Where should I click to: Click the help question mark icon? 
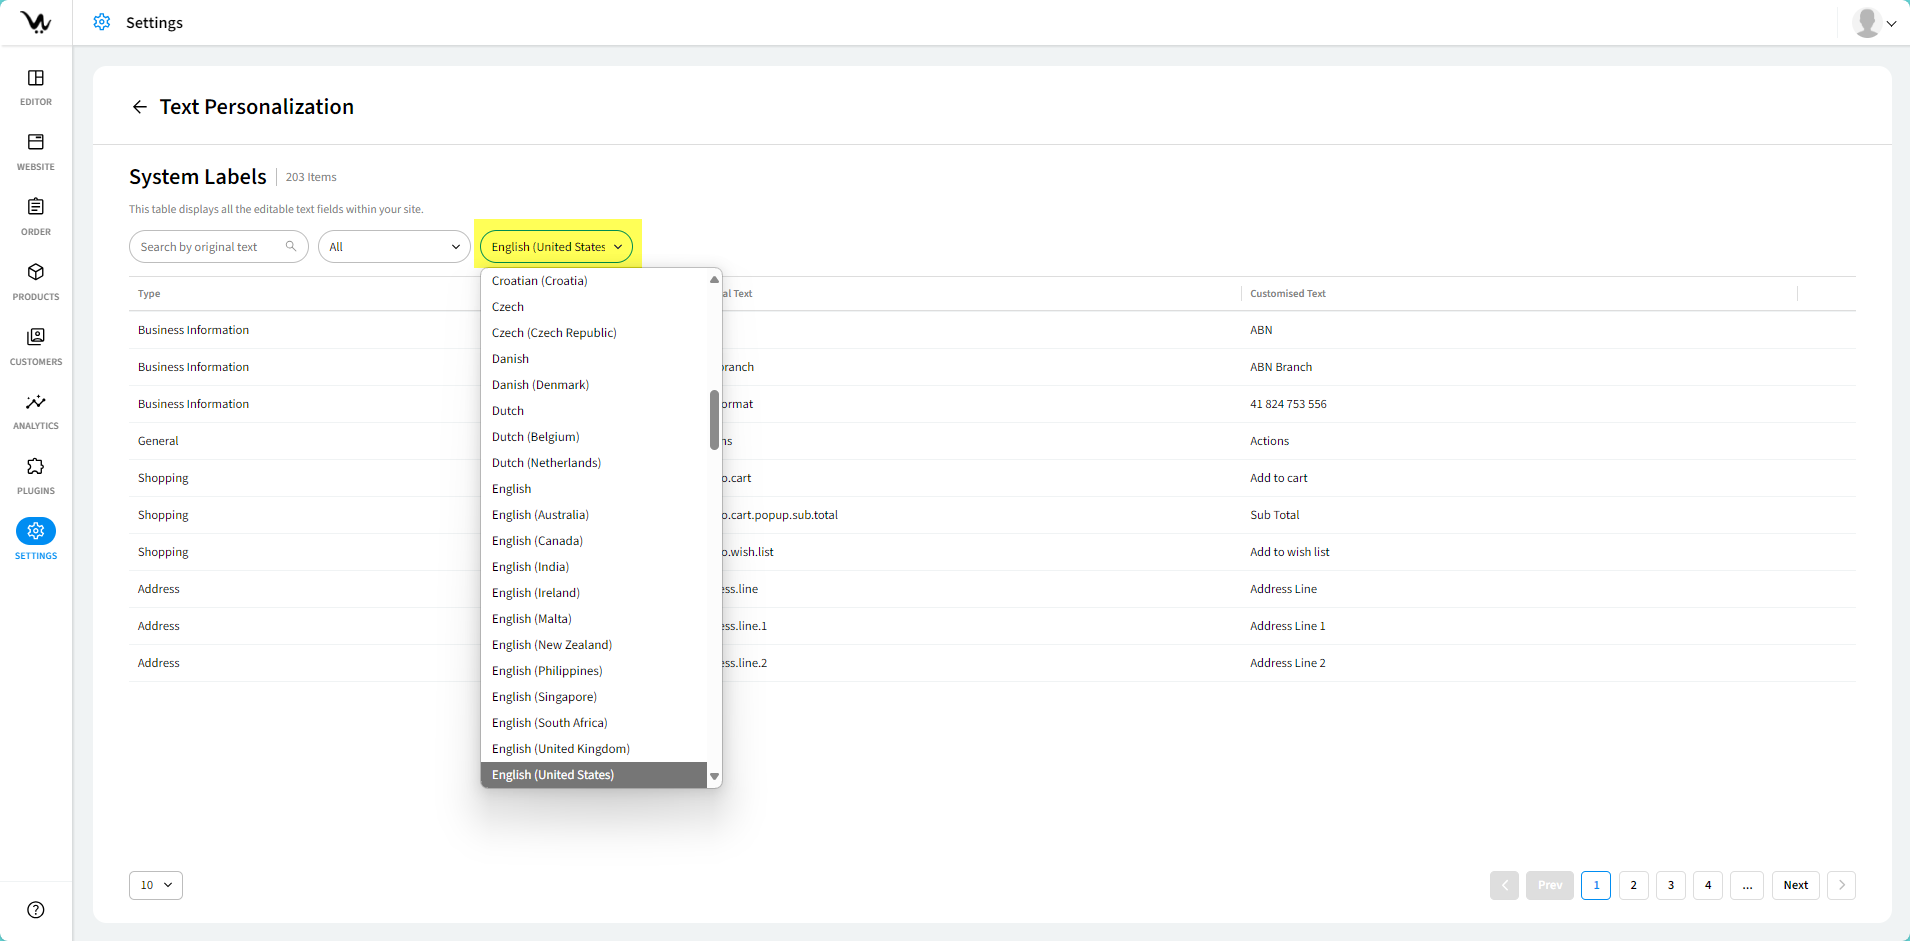pos(36,909)
